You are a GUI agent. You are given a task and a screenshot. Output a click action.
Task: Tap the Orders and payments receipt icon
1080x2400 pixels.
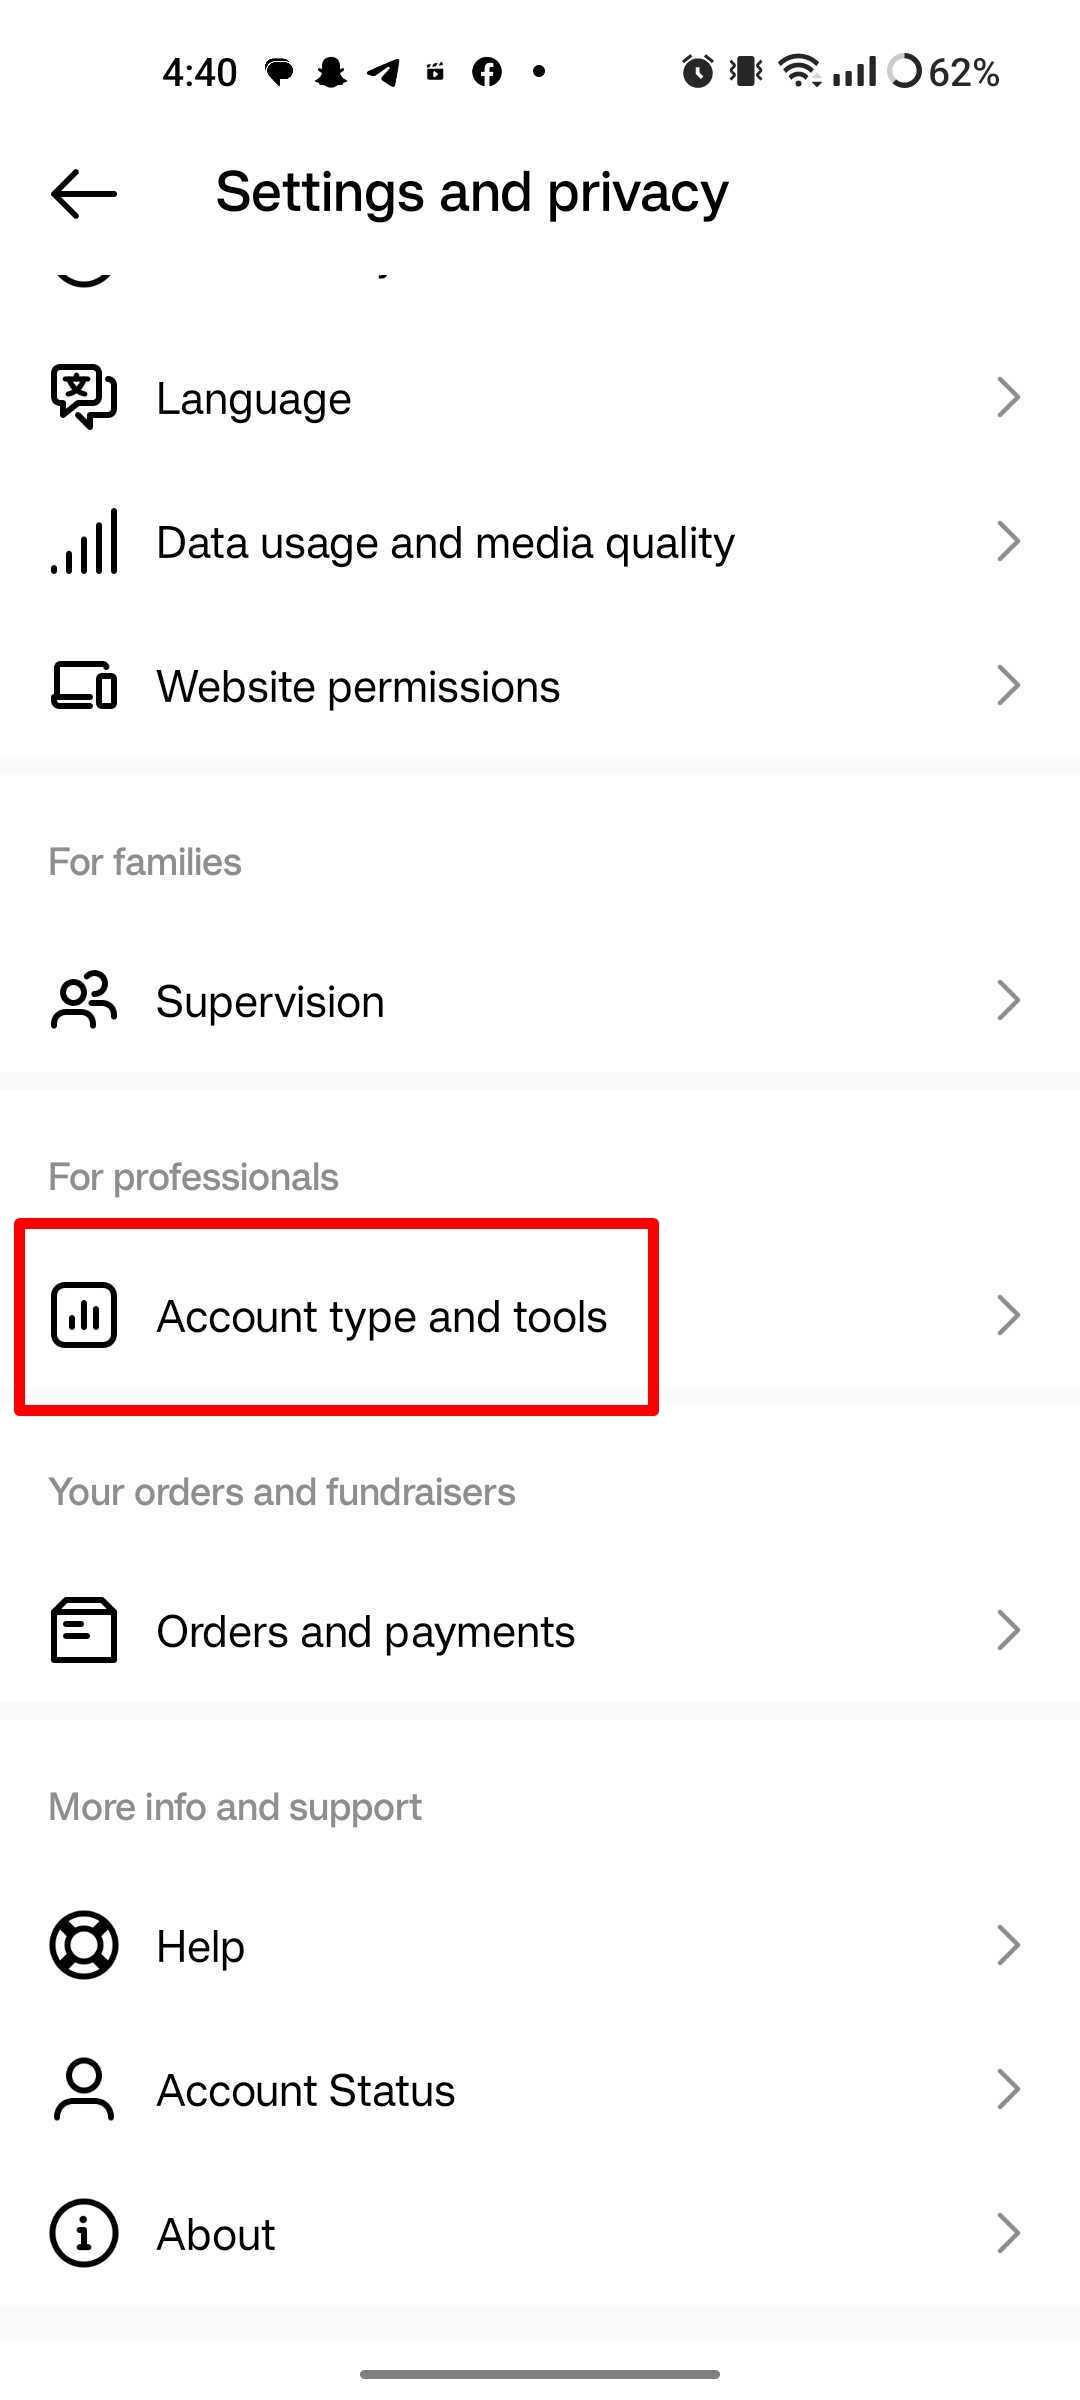(83, 1630)
